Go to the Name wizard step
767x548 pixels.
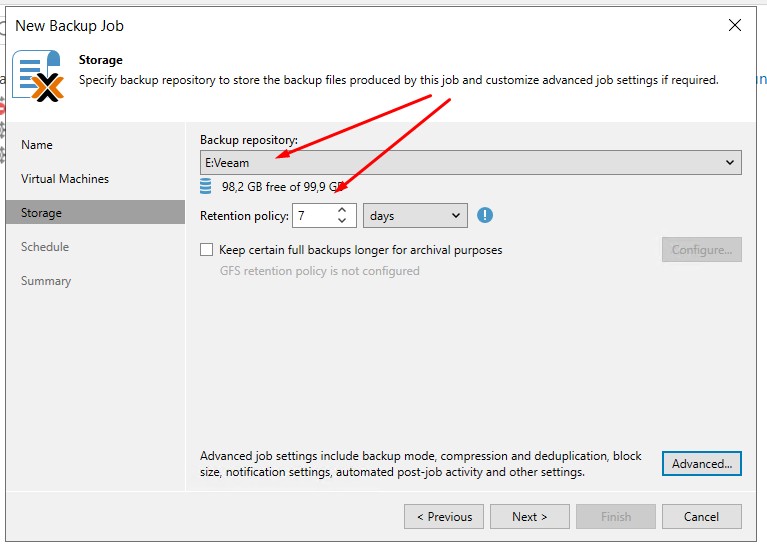point(37,145)
